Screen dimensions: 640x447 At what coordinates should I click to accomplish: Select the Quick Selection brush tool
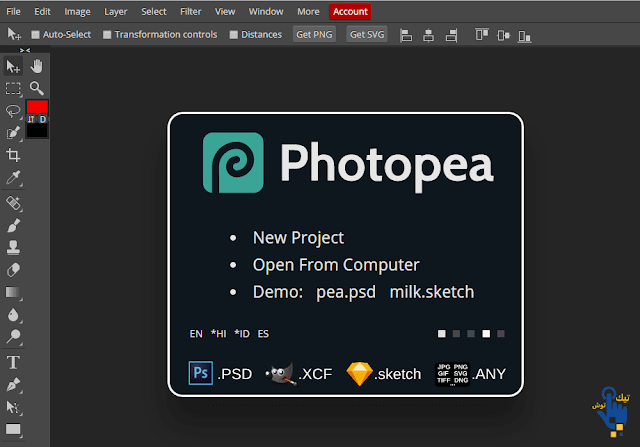tap(13, 133)
